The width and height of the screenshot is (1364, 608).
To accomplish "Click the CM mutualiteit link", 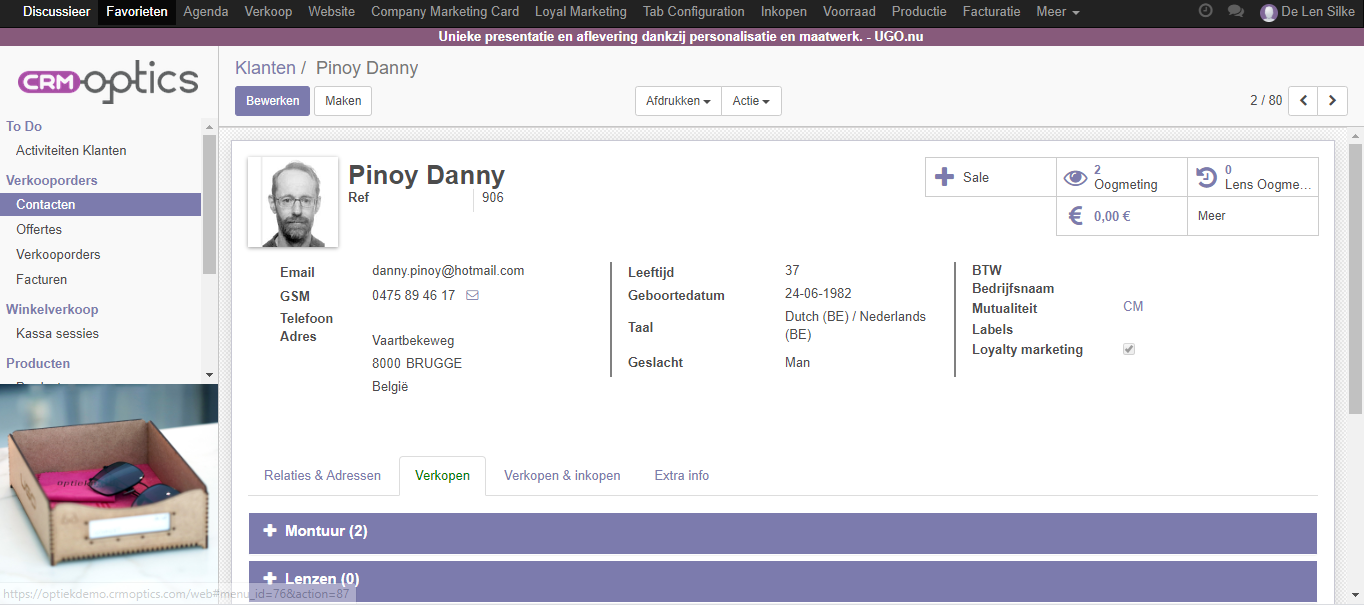I will (x=1133, y=307).
